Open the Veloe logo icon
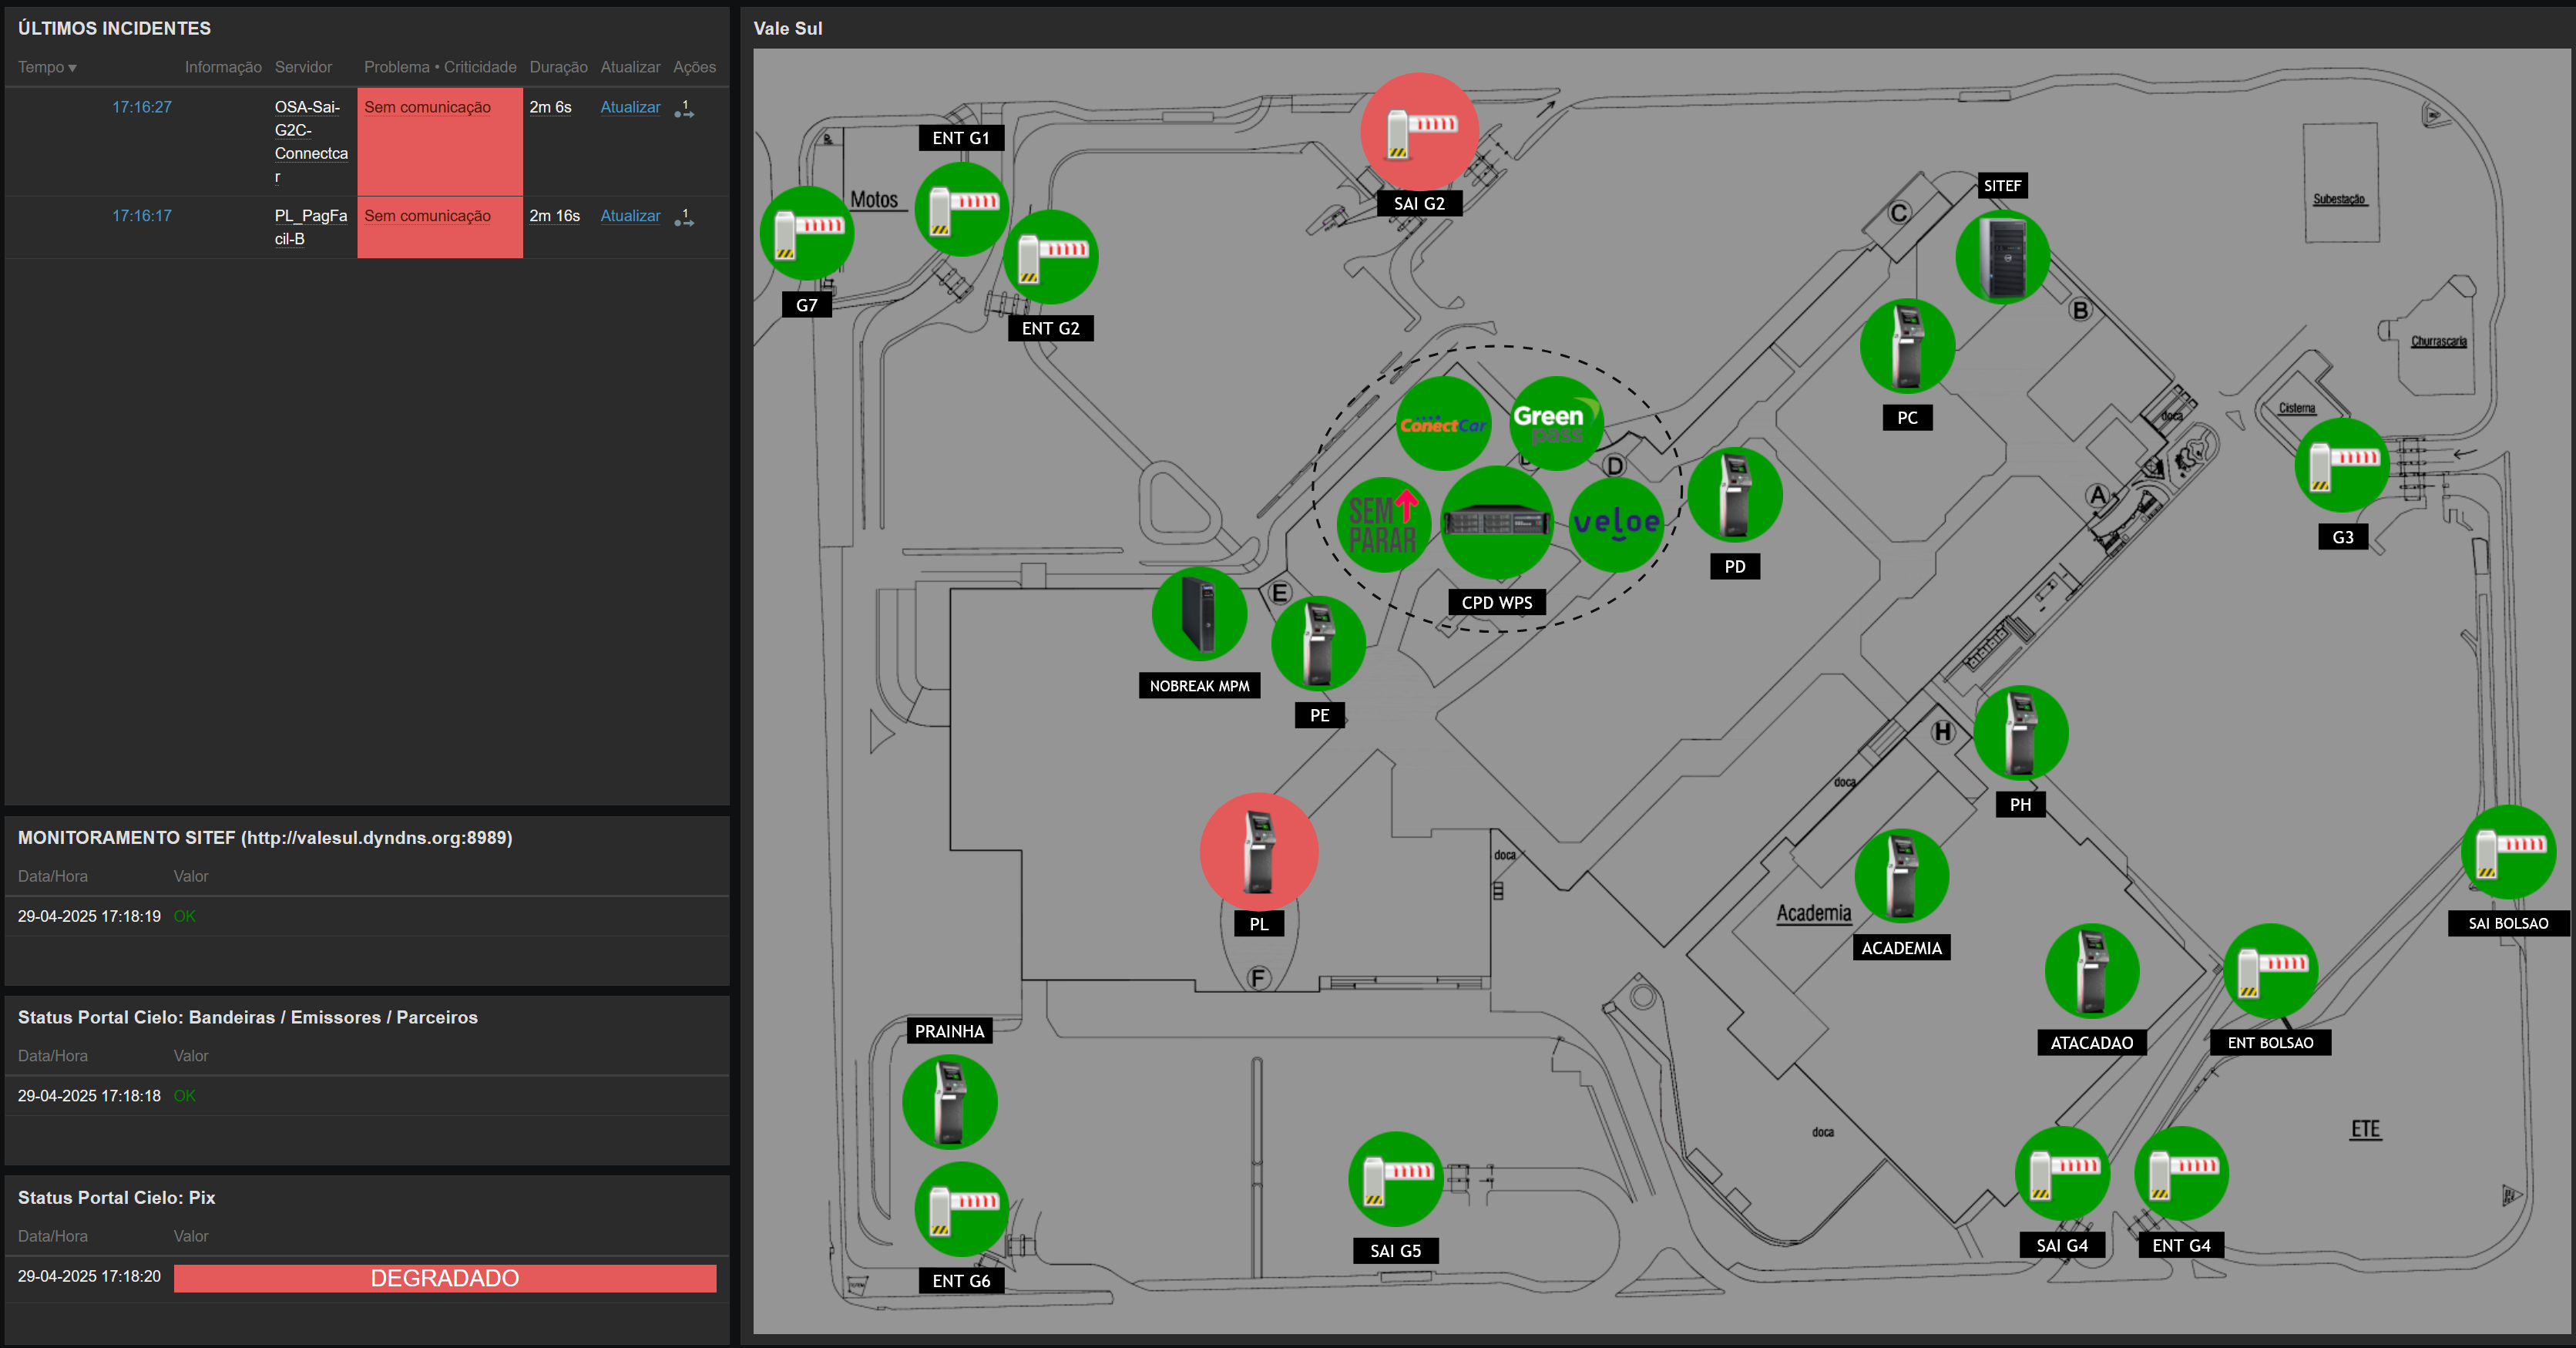The image size is (2576, 1348). [x=1615, y=523]
